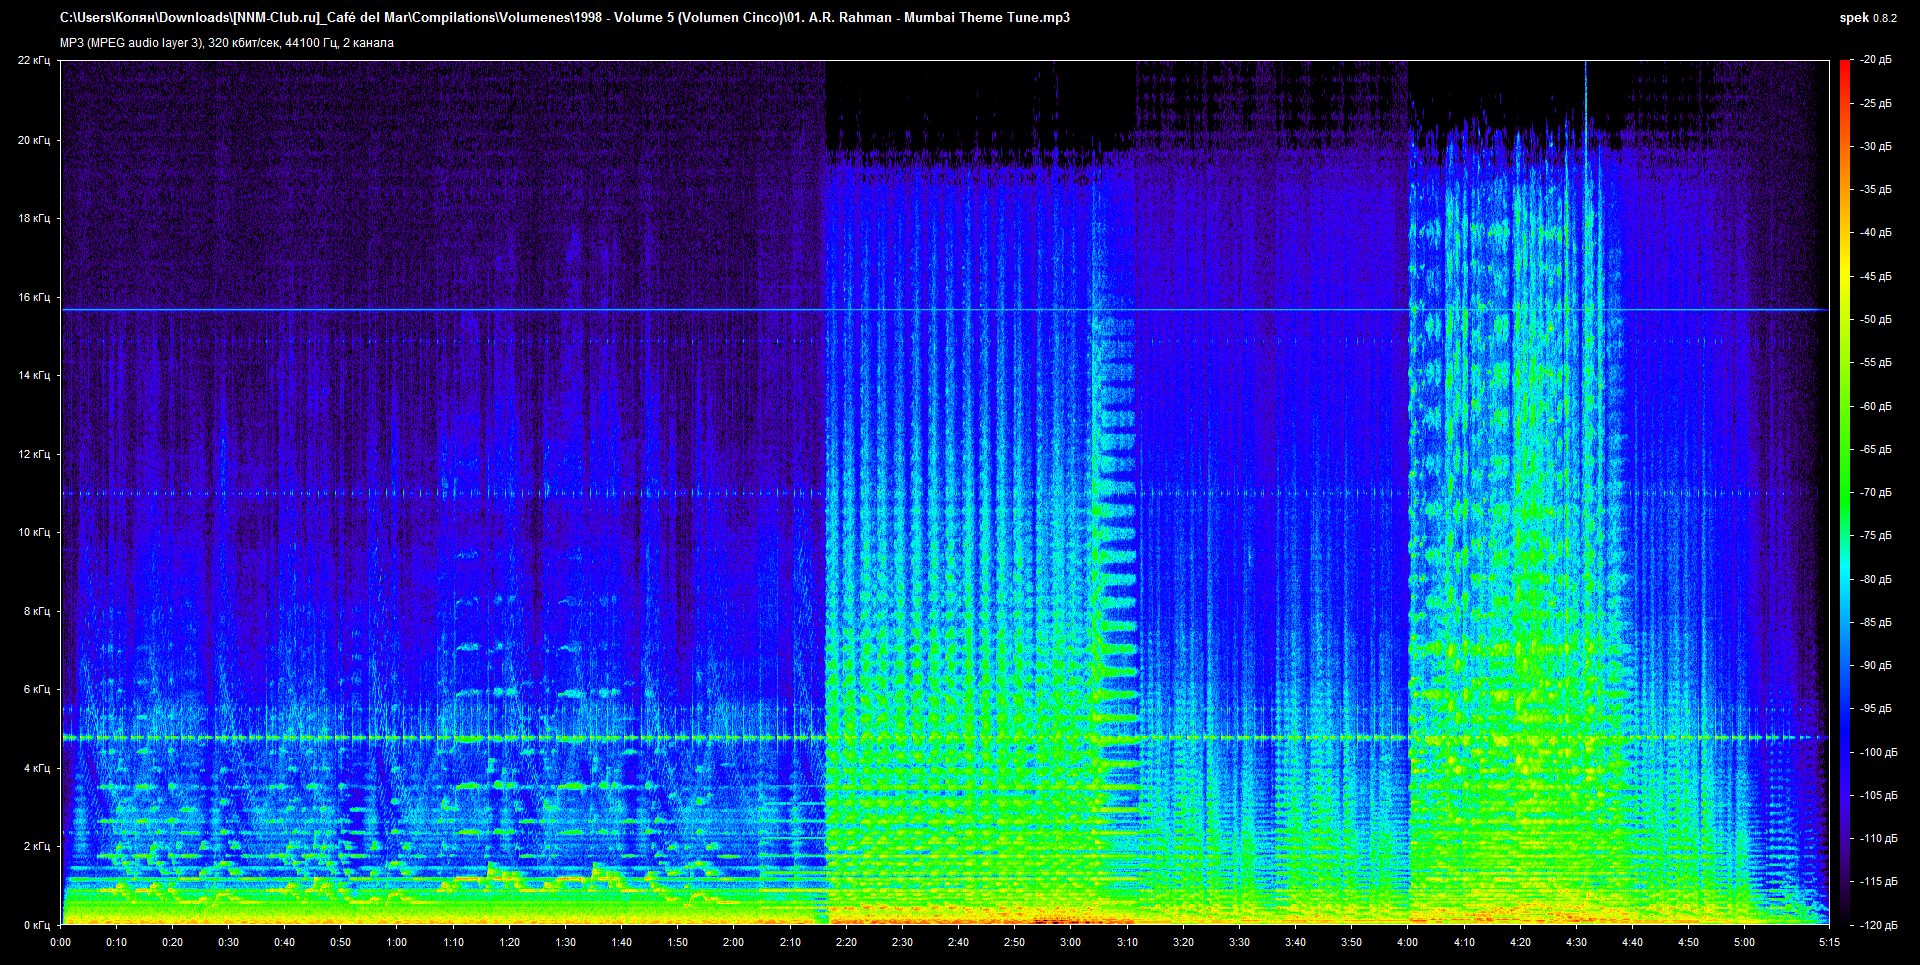Viewport: 1920px width, 965px height.
Task: Click the 2:20 time axis label
Action: click(845, 942)
